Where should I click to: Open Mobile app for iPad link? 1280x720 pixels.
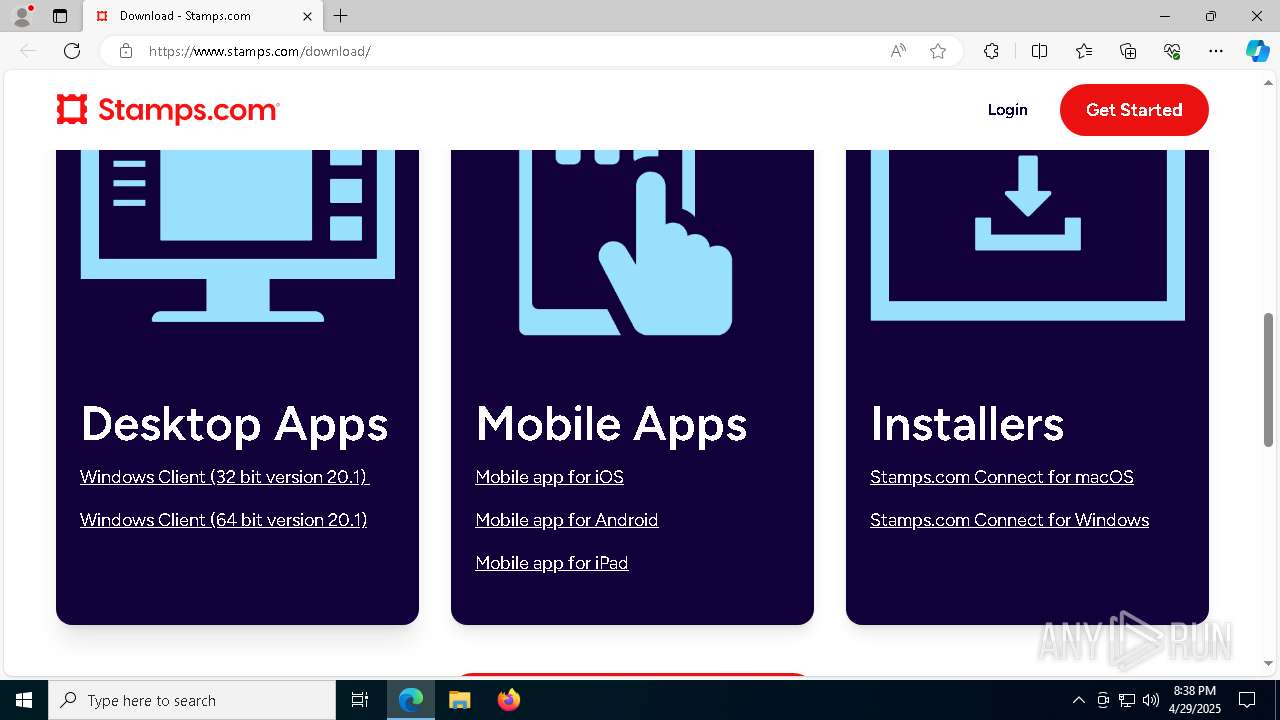(x=552, y=563)
